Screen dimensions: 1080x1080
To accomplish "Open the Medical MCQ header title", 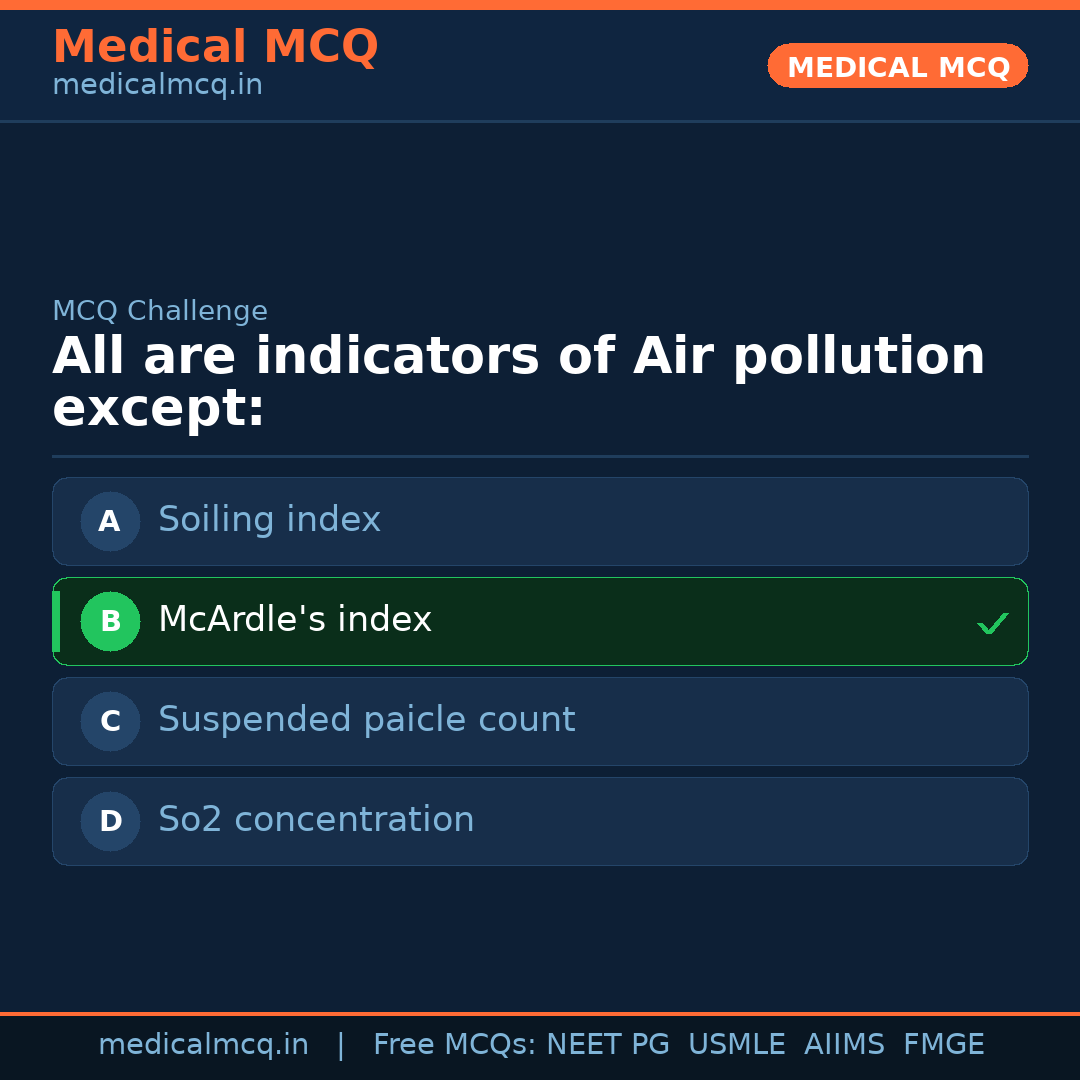I will tap(215, 47).
